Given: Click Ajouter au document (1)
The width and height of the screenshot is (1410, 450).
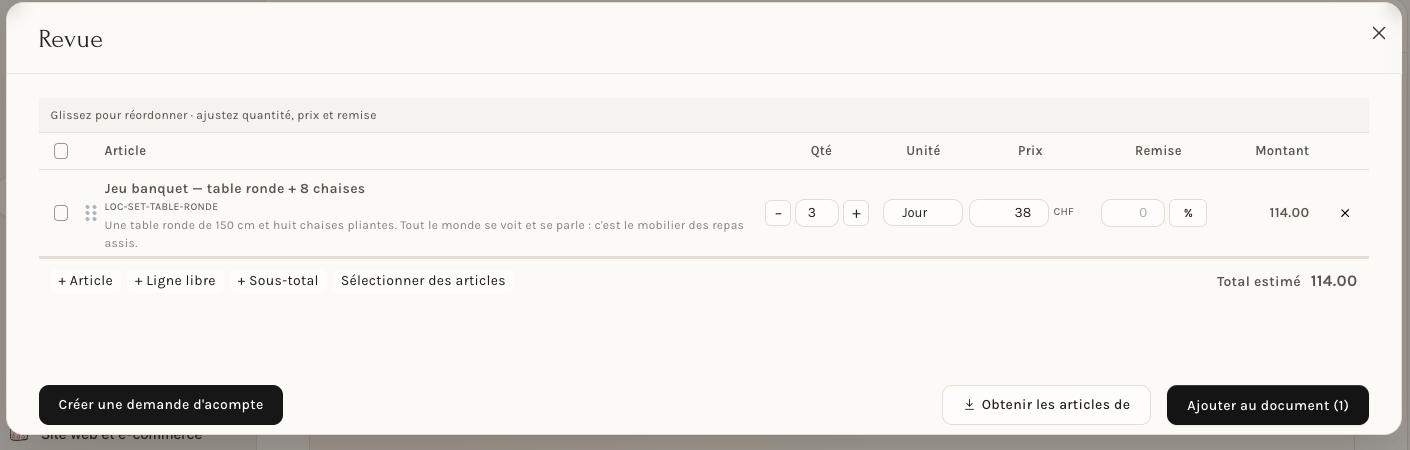Looking at the screenshot, I should [x=1268, y=405].
